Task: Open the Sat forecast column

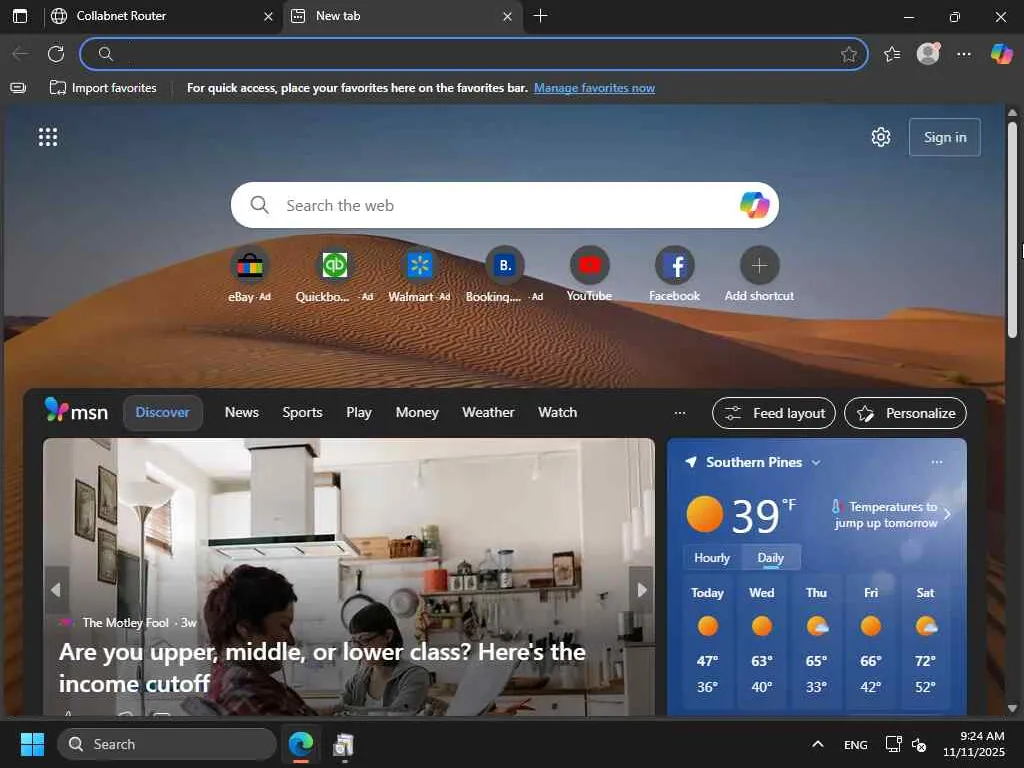Action: (x=925, y=641)
